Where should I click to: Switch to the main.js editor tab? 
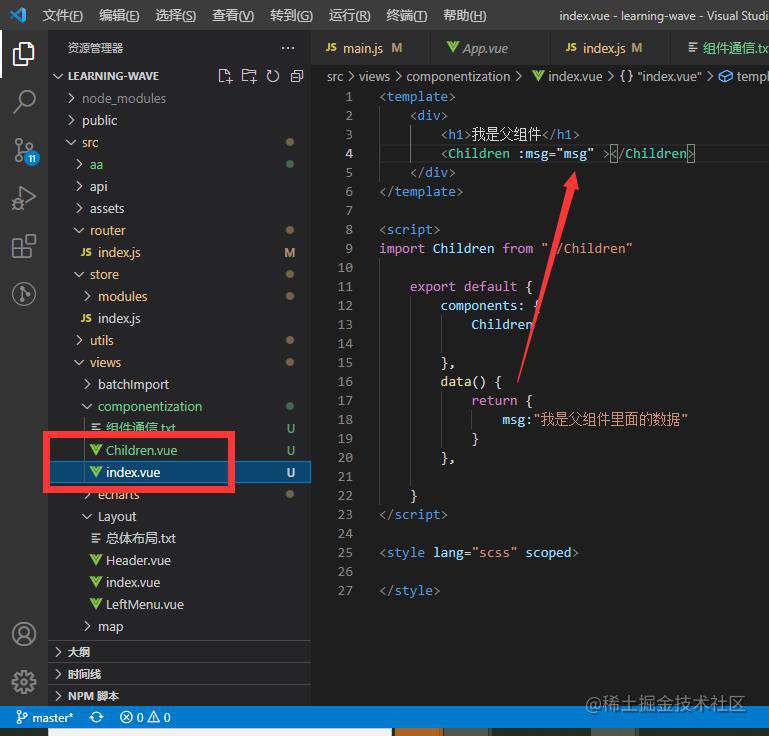click(370, 48)
